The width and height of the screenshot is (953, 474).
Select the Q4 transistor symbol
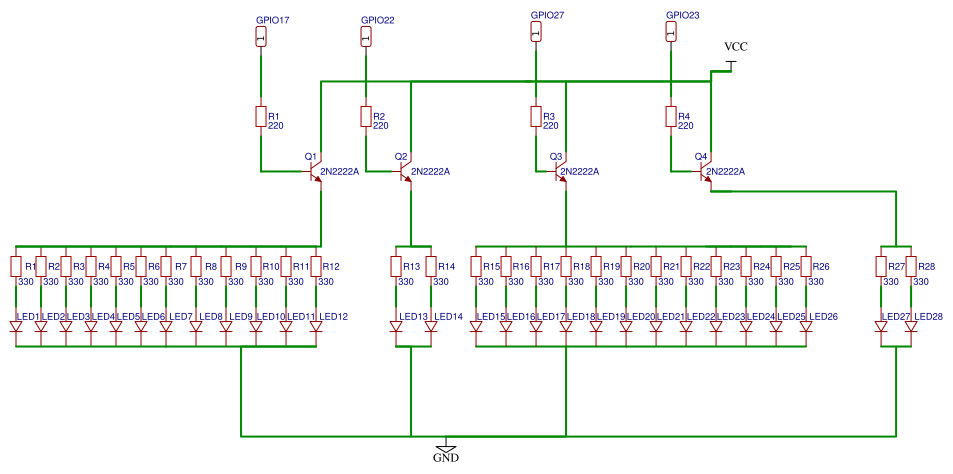(706, 172)
